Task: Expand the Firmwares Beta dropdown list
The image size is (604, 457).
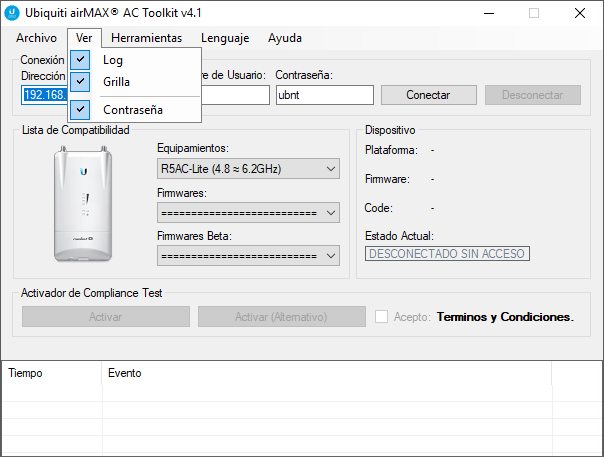Action: pyautogui.click(x=248, y=256)
